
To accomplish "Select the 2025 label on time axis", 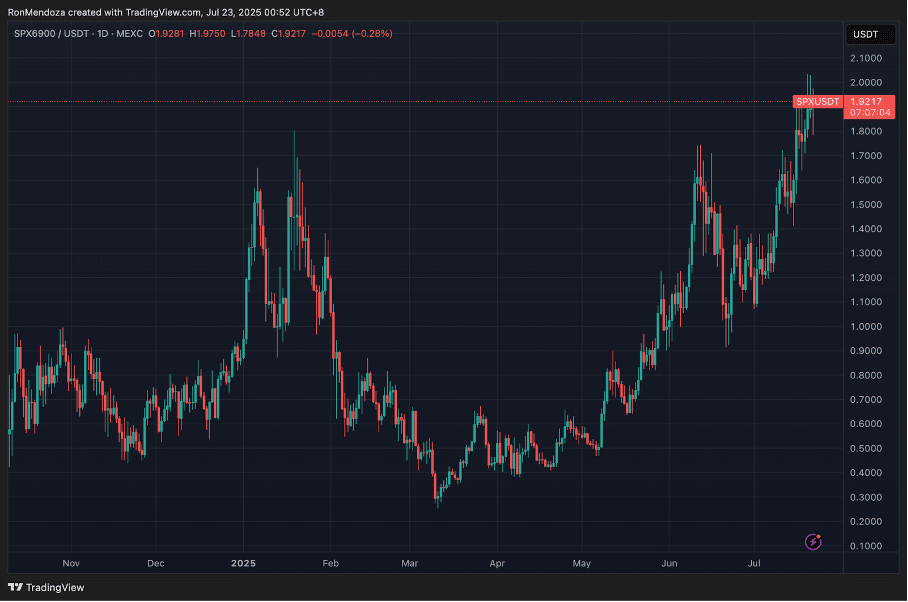I will (x=244, y=563).
